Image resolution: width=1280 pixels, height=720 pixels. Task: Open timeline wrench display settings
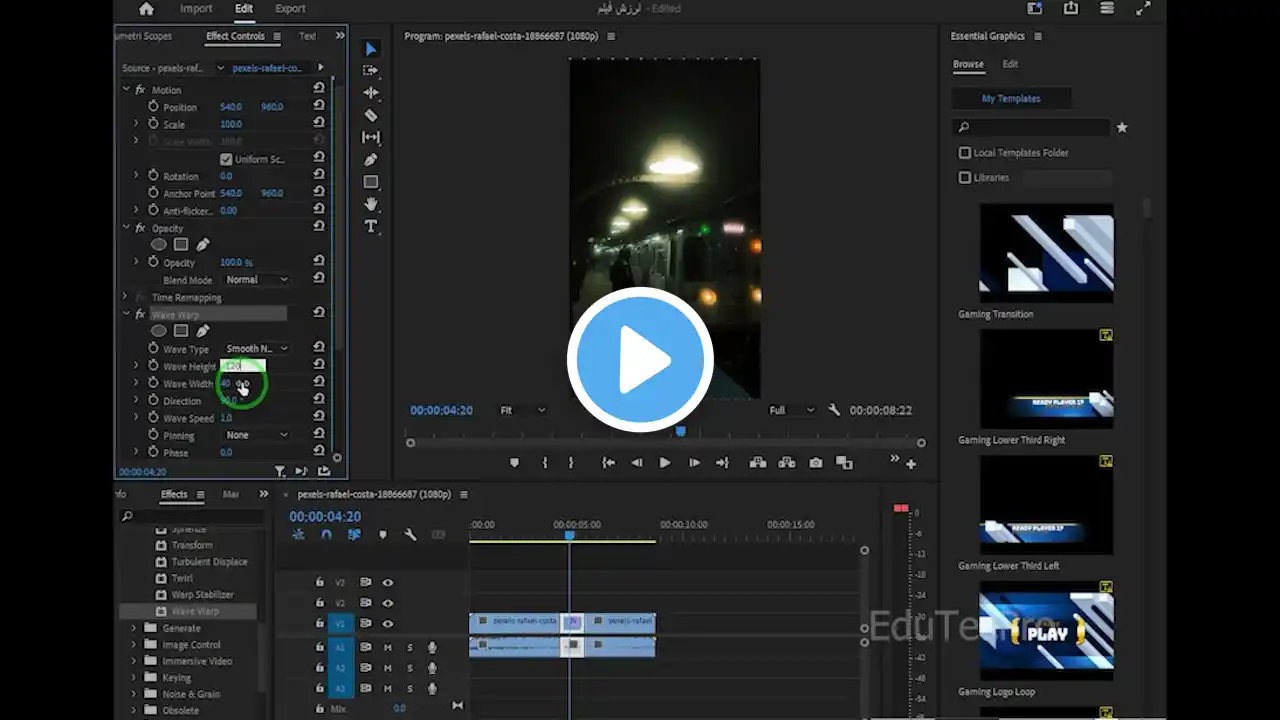[410, 535]
